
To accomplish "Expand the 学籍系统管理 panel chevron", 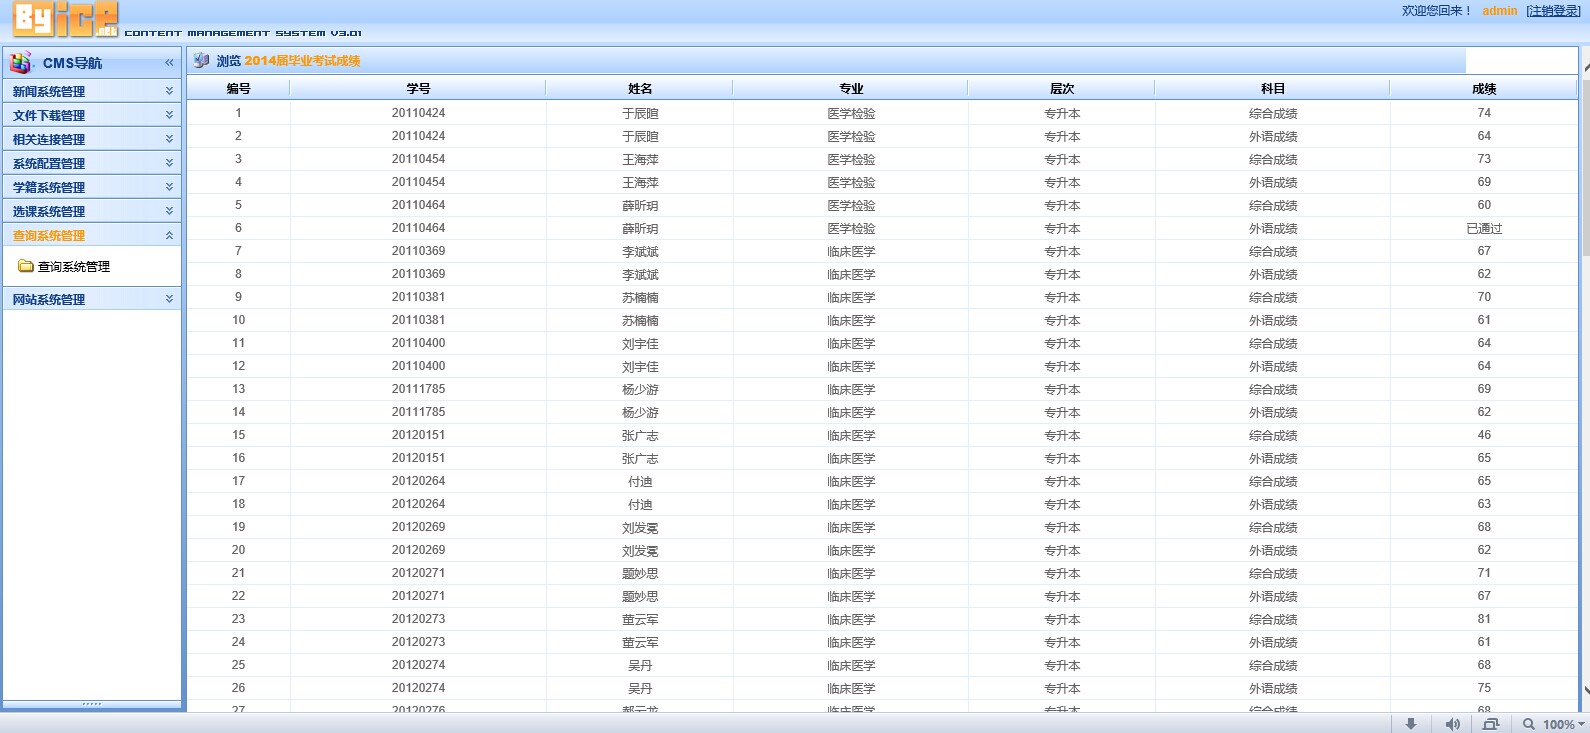I will coord(169,186).
